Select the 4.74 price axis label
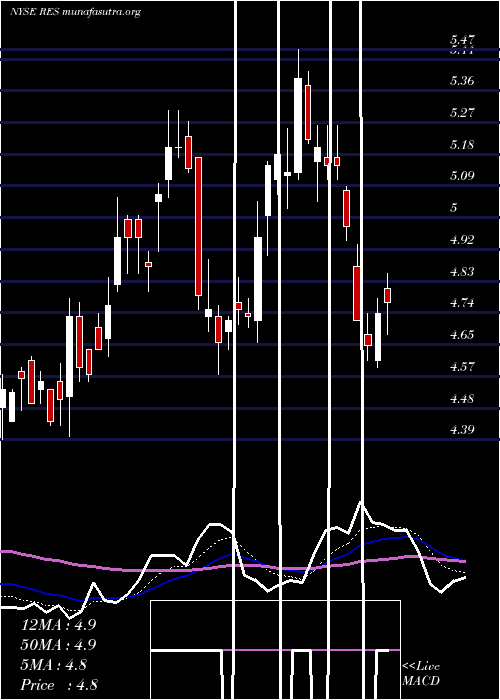500x700 pixels. tap(462, 303)
